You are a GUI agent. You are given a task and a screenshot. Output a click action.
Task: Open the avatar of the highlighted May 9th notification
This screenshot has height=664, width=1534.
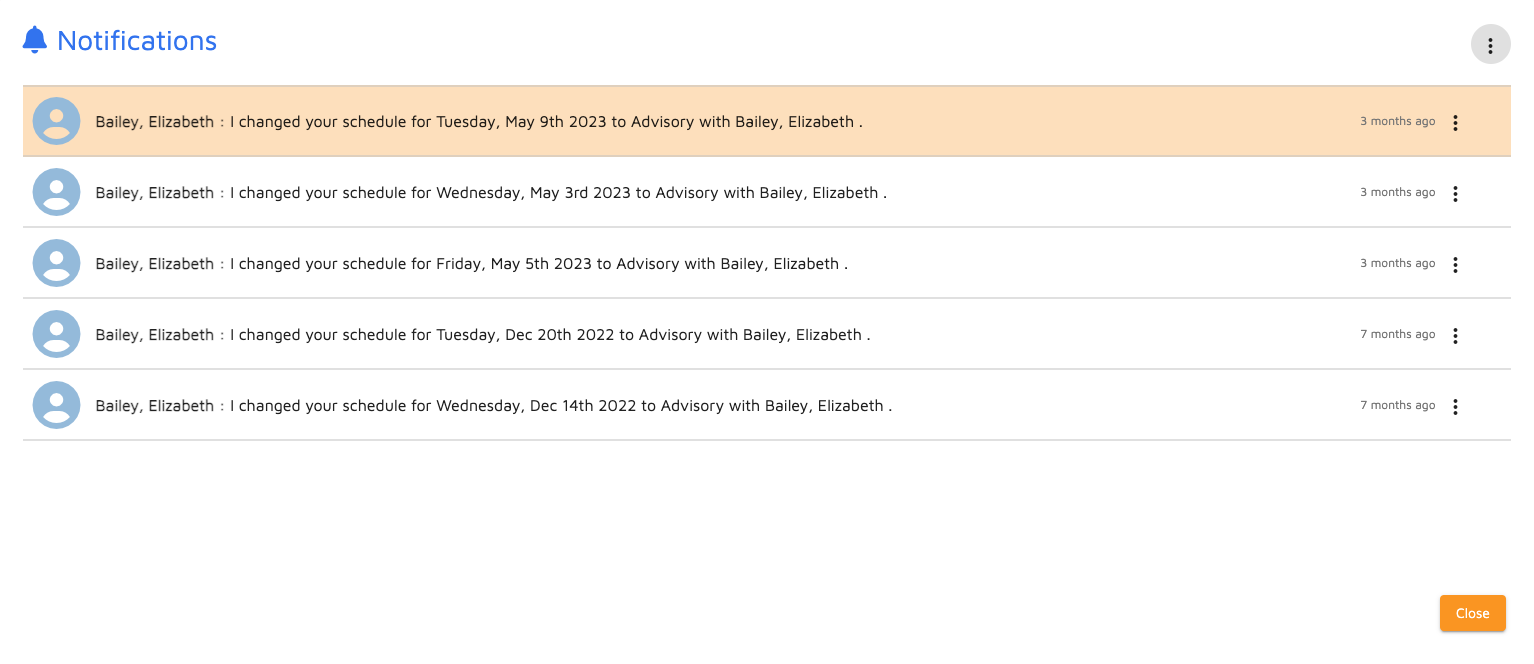tap(56, 120)
